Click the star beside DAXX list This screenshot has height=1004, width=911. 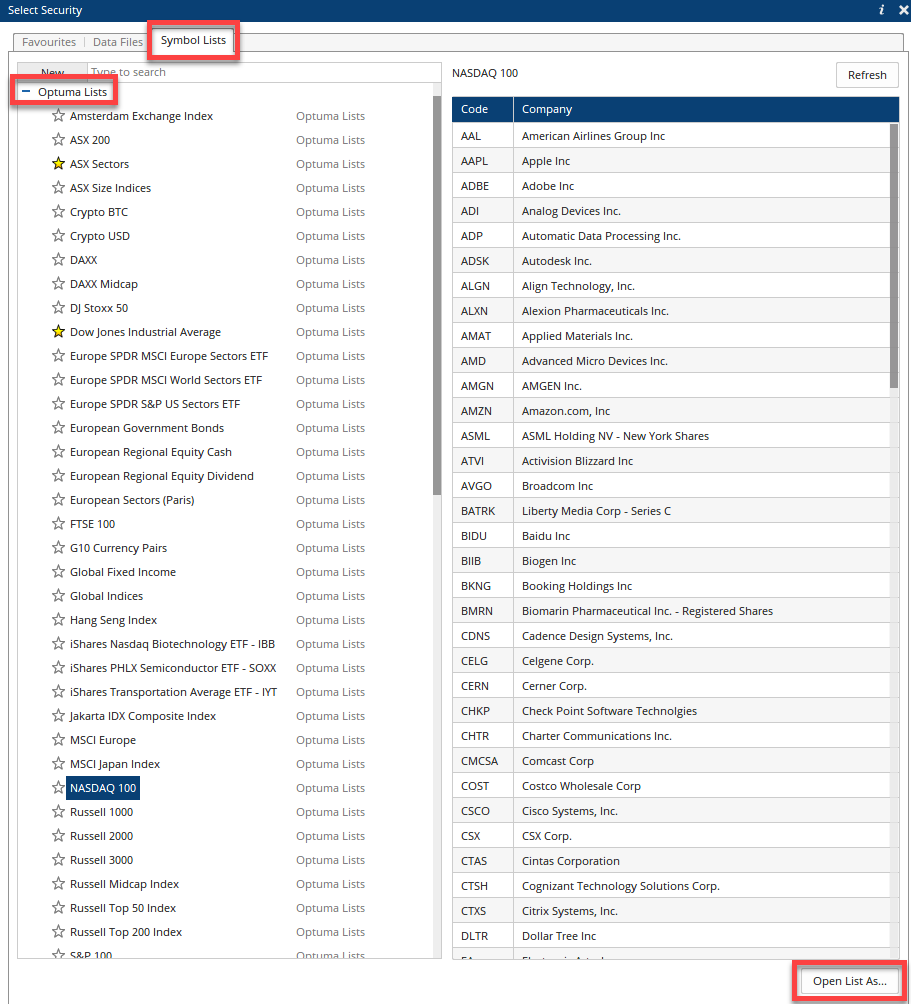[x=58, y=260]
